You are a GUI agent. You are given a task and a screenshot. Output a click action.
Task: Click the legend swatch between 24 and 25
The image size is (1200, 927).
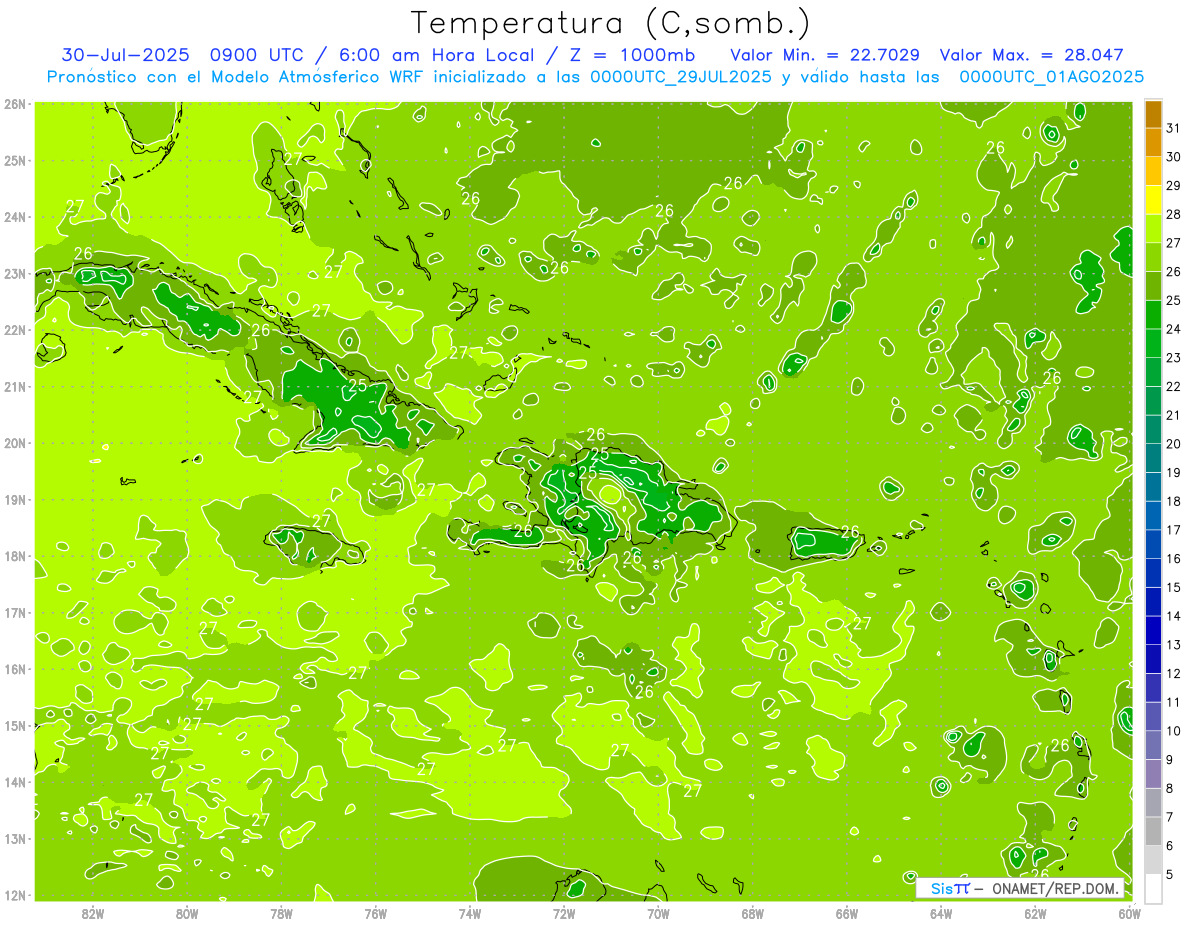[1154, 315]
